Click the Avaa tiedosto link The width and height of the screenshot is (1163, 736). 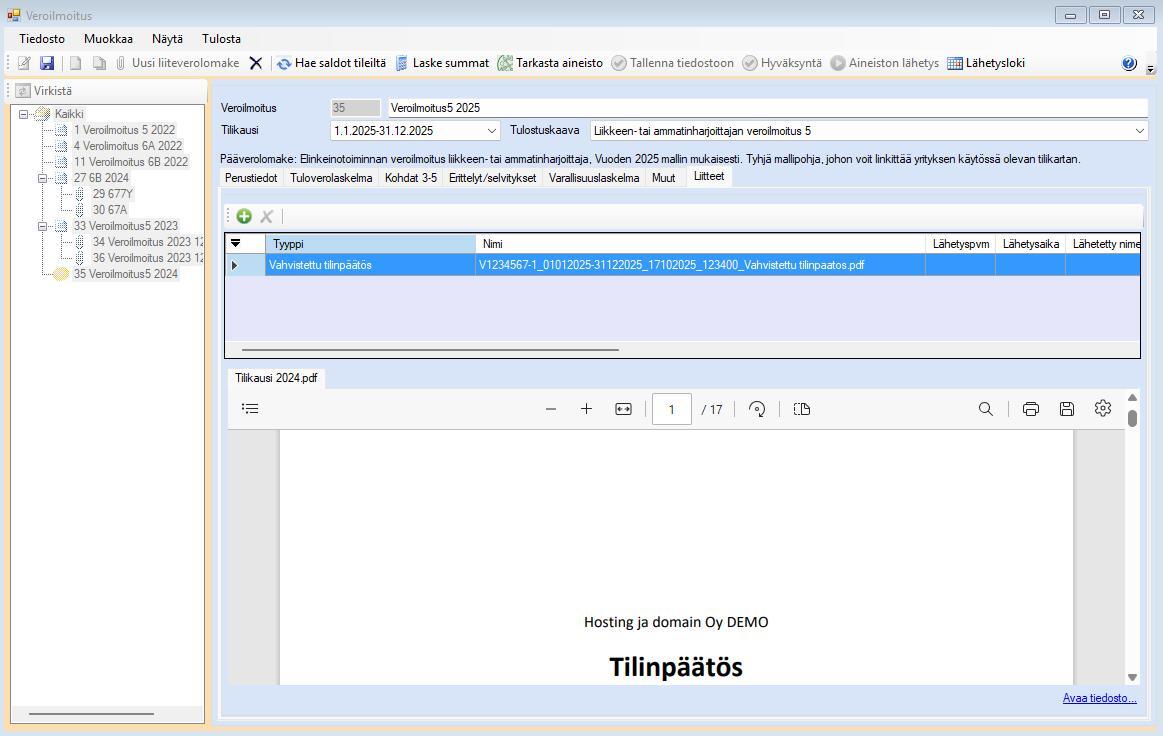pos(1099,698)
